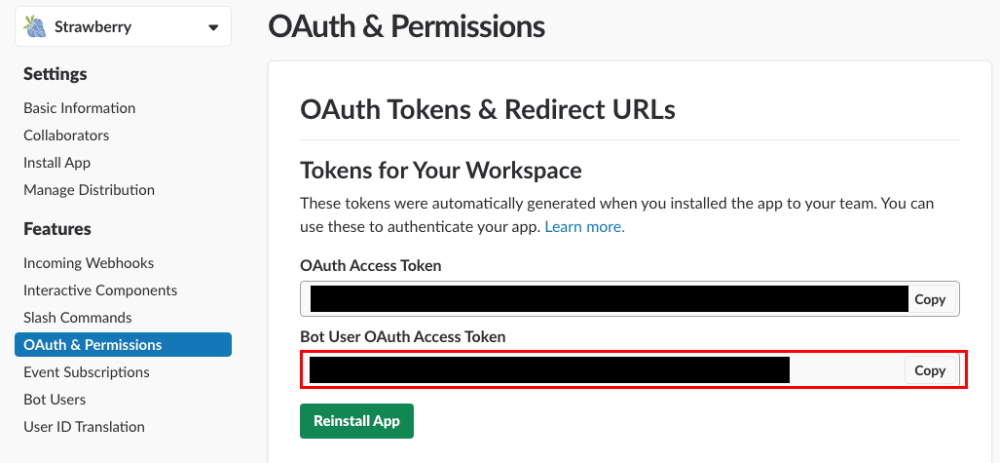Expand the Strawberry app selector dropdown arrow

click(x=213, y=28)
